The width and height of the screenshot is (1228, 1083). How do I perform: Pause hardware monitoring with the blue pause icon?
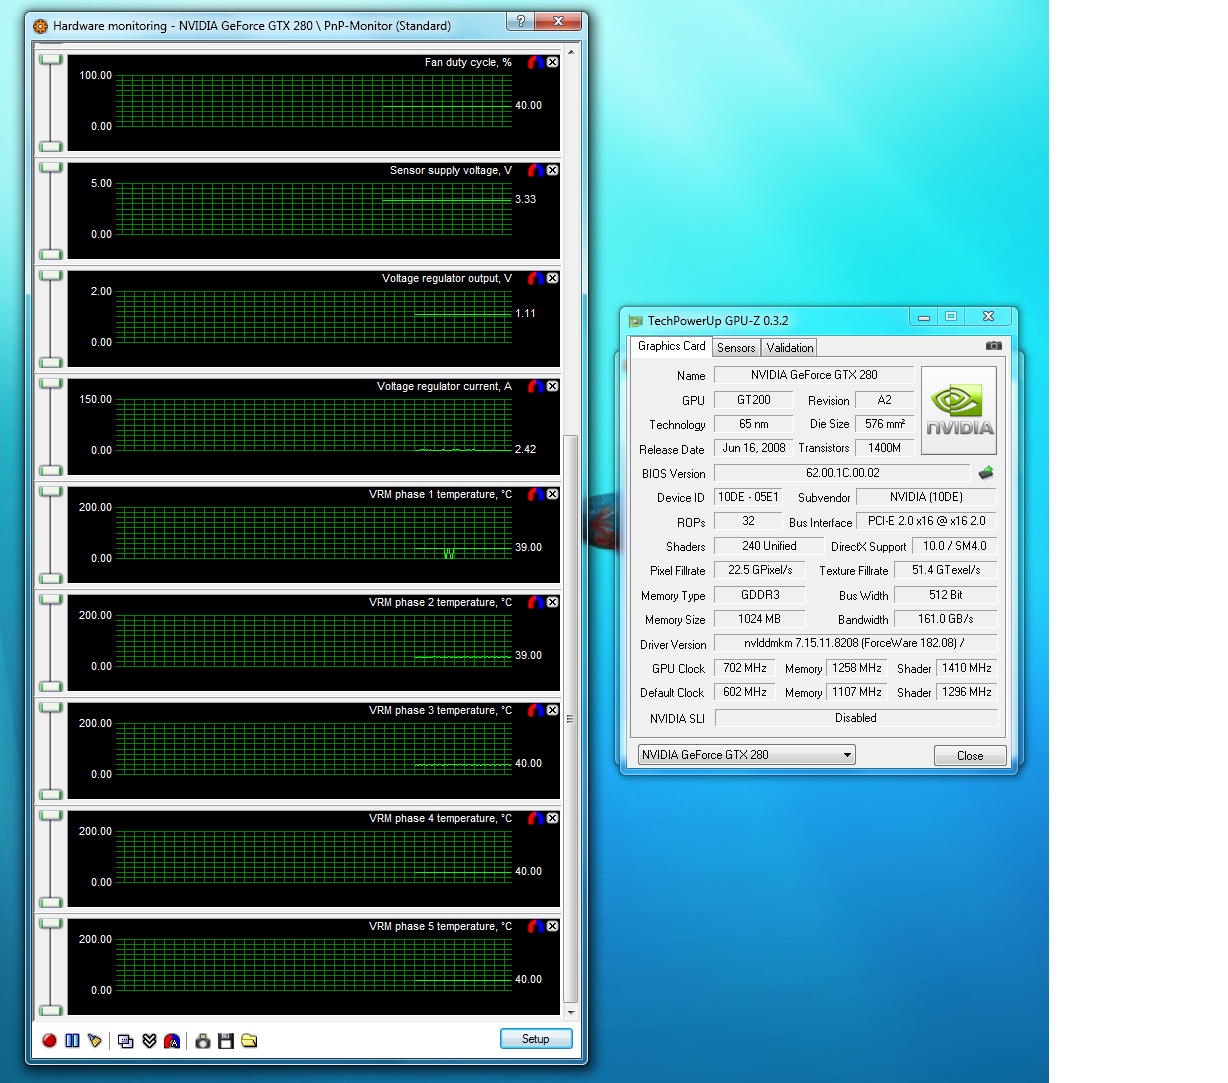pyautogui.click(x=72, y=1041)
